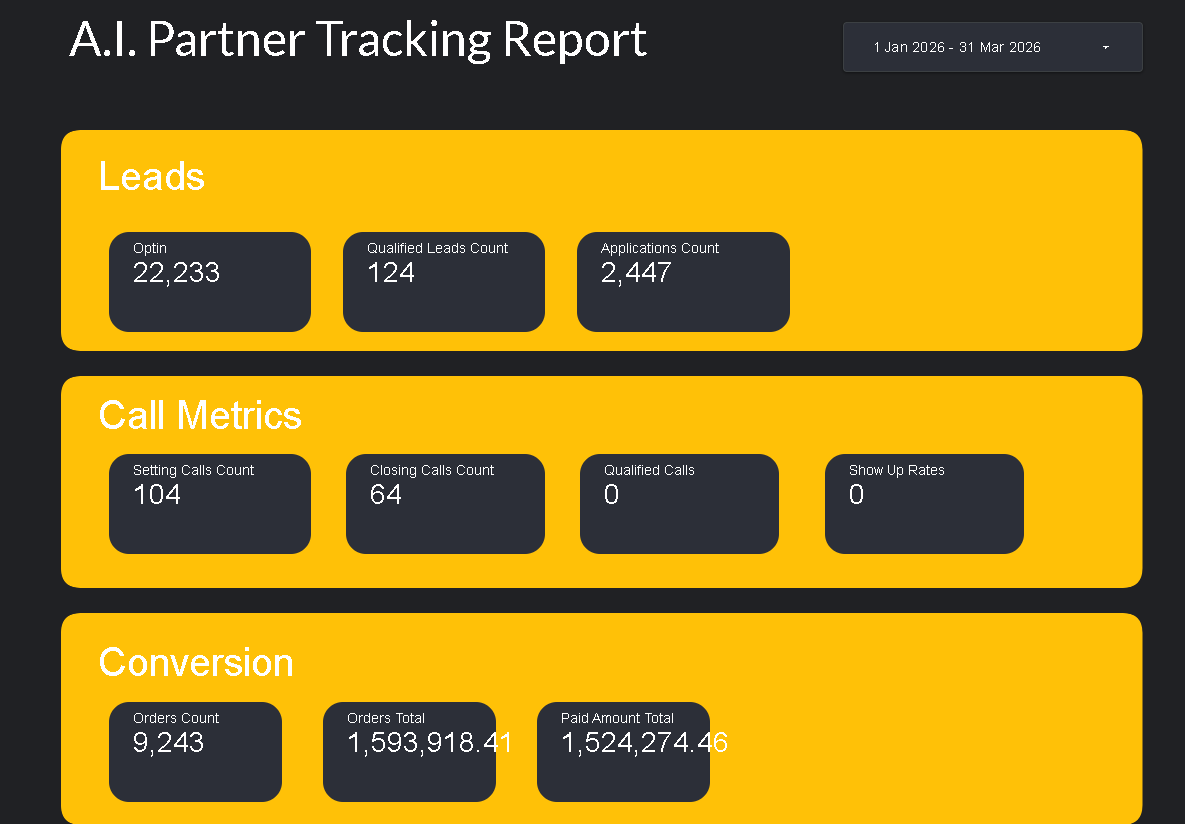
Task: Select the Call Metrics section heading
Action: [x=200, y=415]
